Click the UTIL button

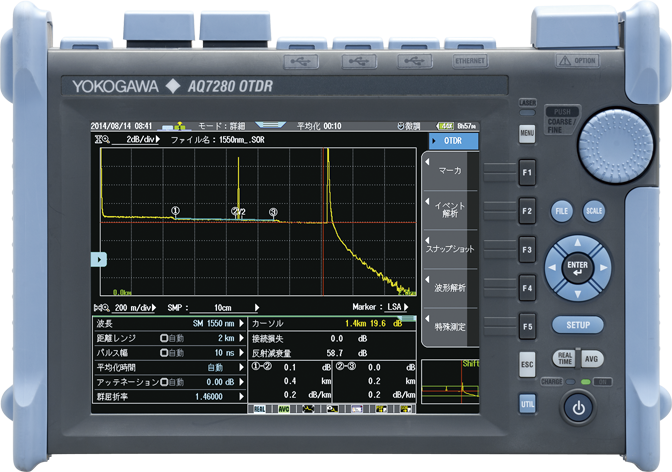(x=527, y=404)
